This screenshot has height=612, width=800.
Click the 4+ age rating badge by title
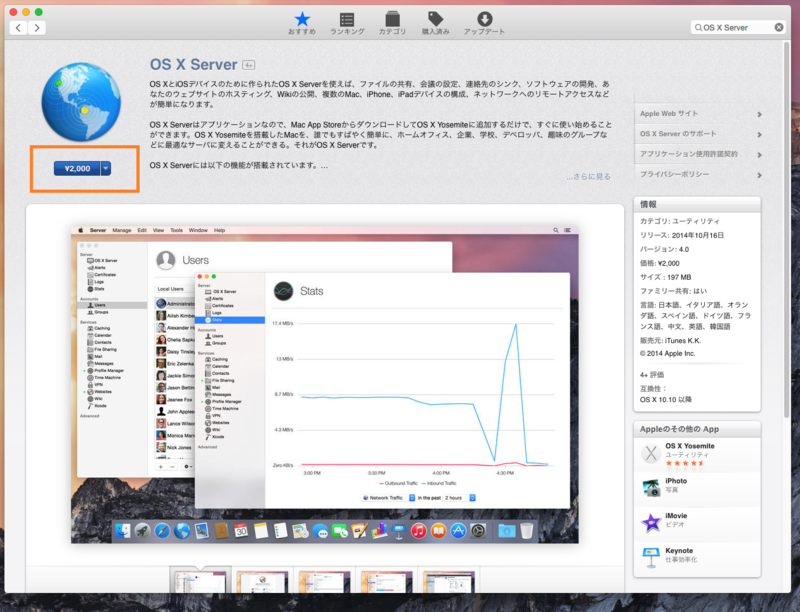click(x=248, y=65)
